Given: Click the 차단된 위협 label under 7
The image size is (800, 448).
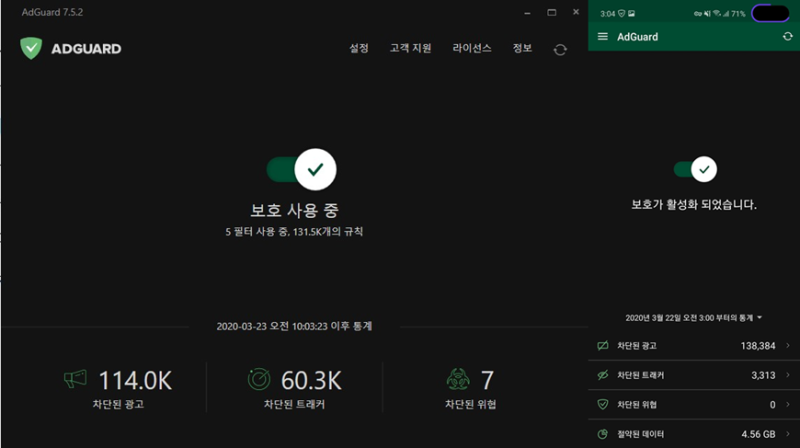Looking at the screenshot, I should click(x=470, y=404).
